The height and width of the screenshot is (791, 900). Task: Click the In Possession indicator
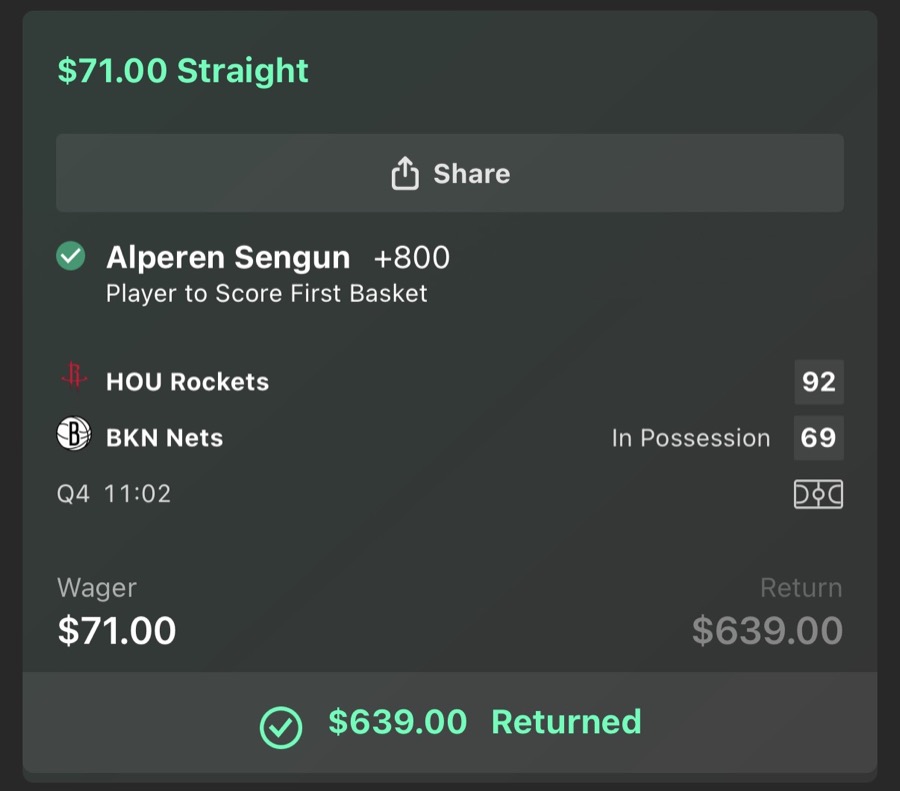690,437
